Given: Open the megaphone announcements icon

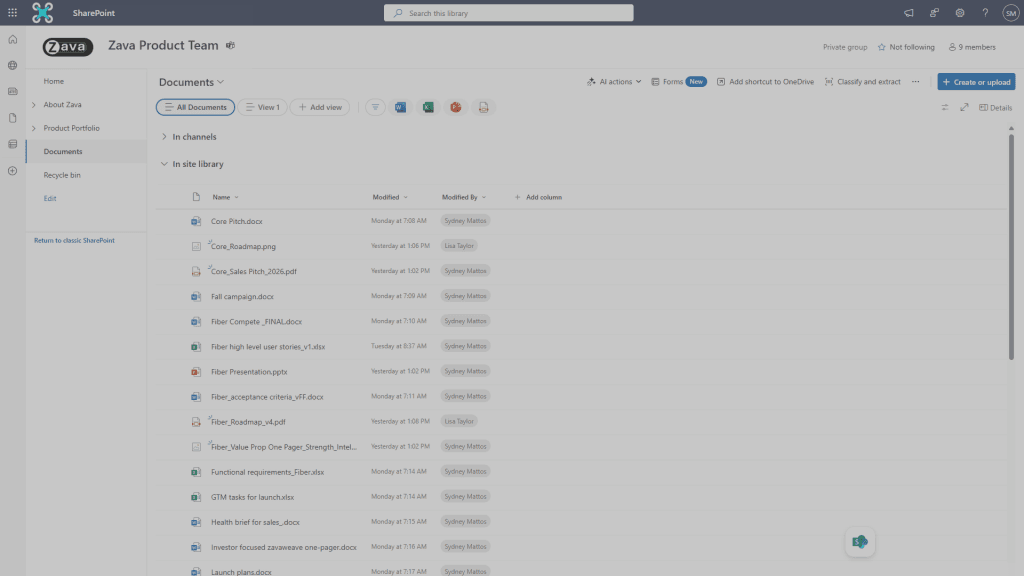Looking at the screenshot, I should [x=908, y=12].
